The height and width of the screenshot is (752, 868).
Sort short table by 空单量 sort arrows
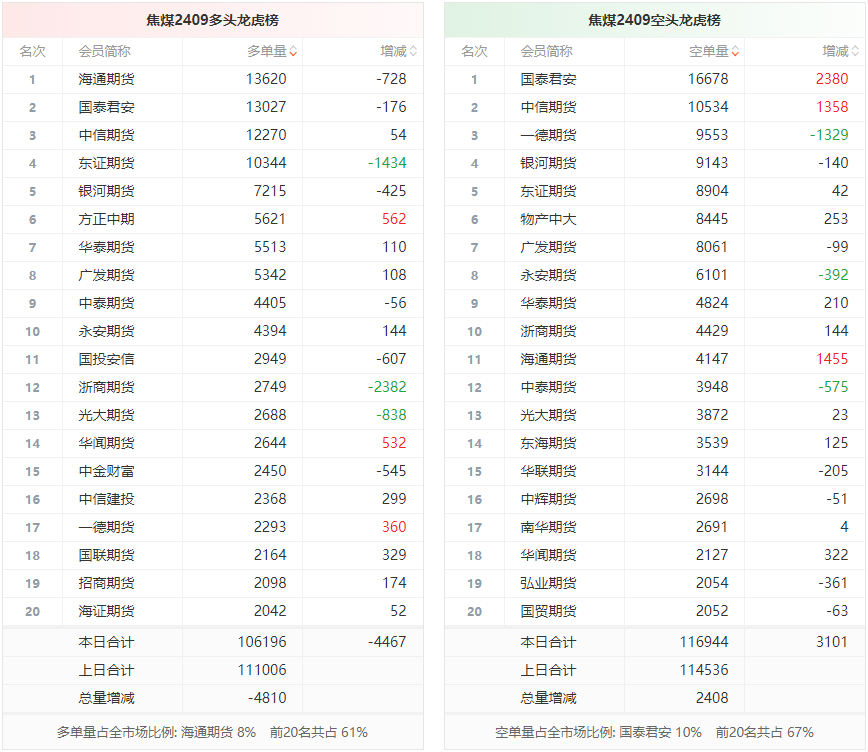tap(735, 51)
